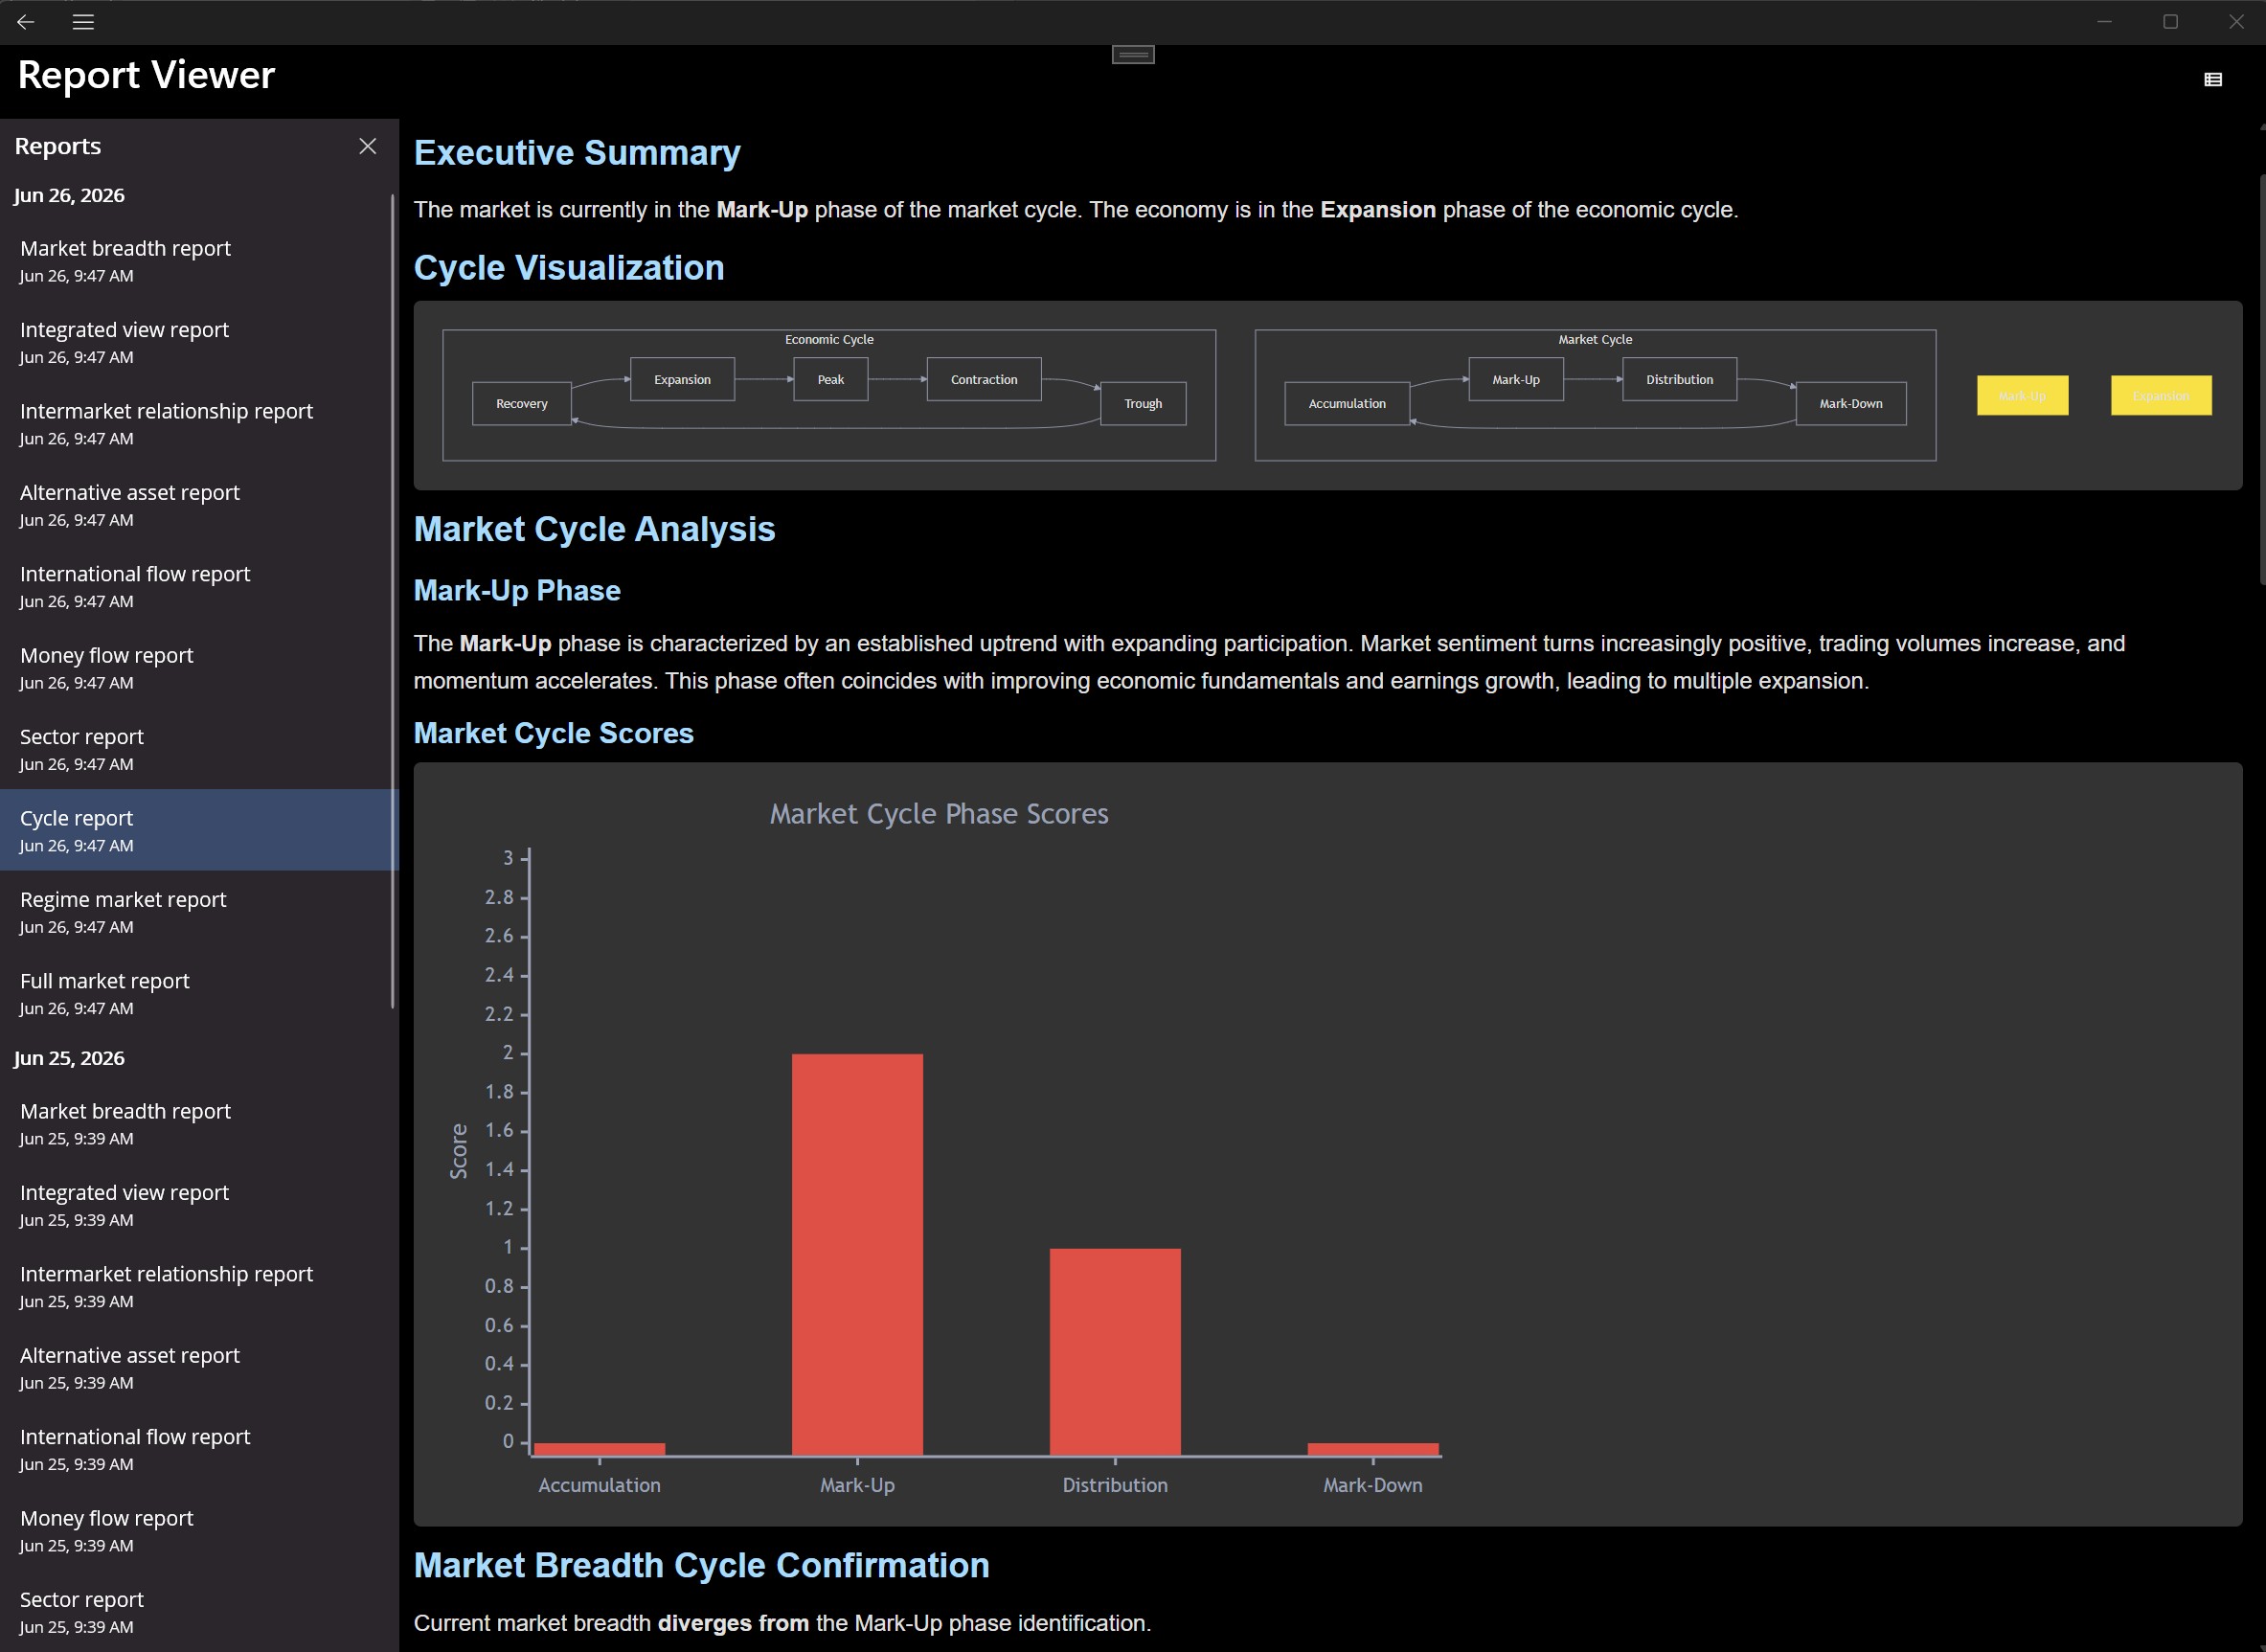Select Alternative asset report Jun 26
The width and height of the screenshot is (2266, 1652).
[200, 505]
